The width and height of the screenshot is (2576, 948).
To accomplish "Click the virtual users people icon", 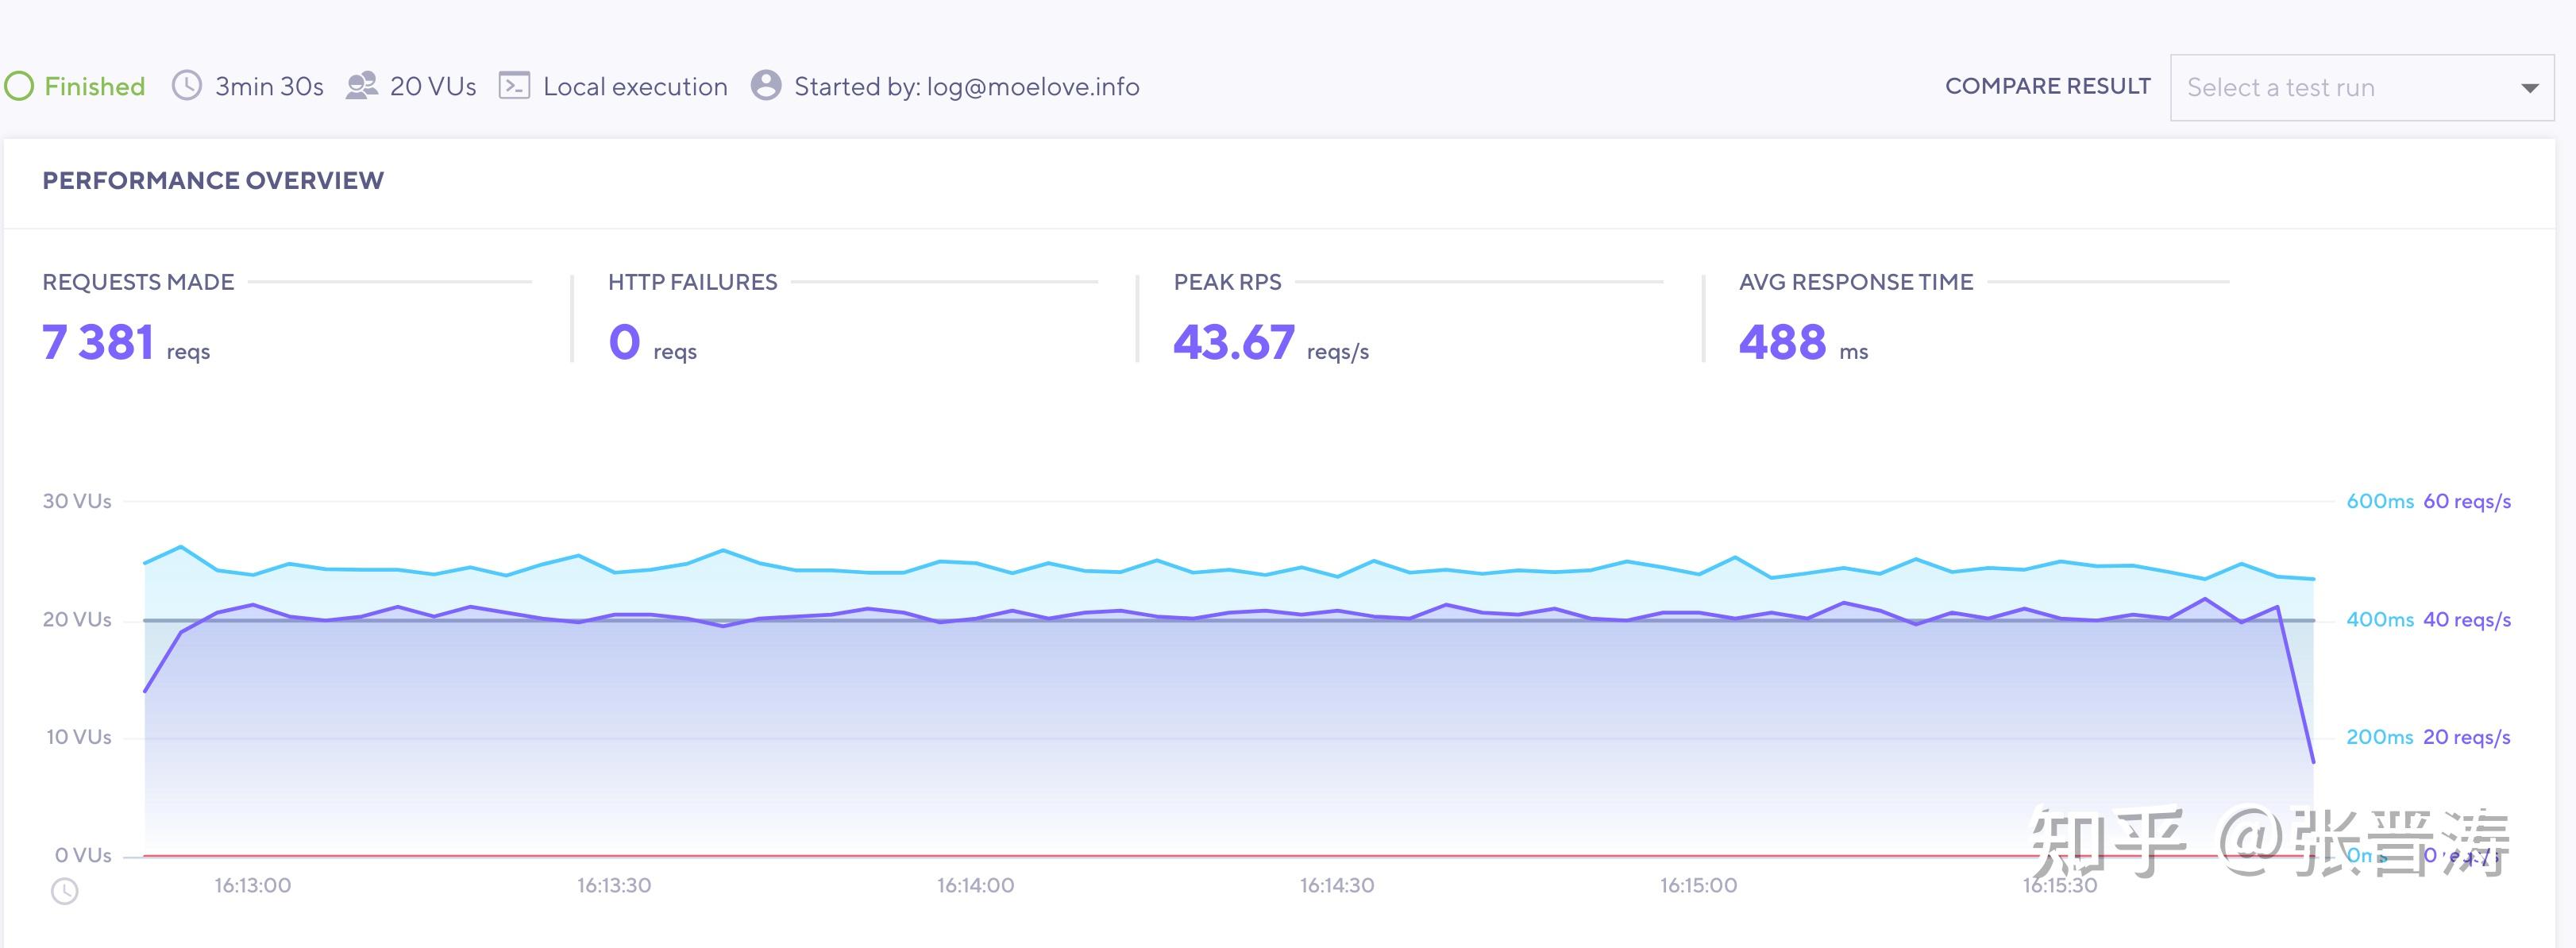I will 361,86.
